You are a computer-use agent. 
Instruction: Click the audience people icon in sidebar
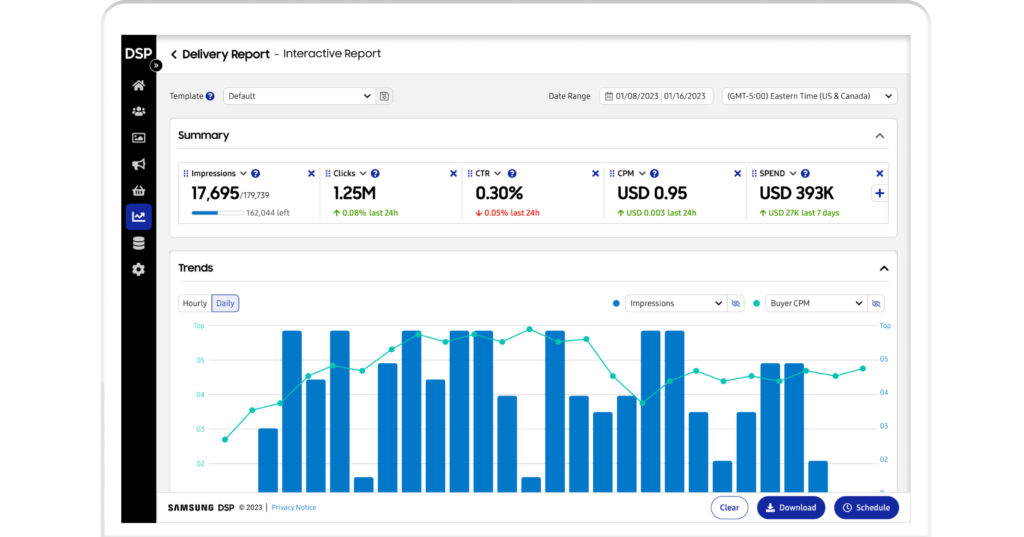[138, 111]
